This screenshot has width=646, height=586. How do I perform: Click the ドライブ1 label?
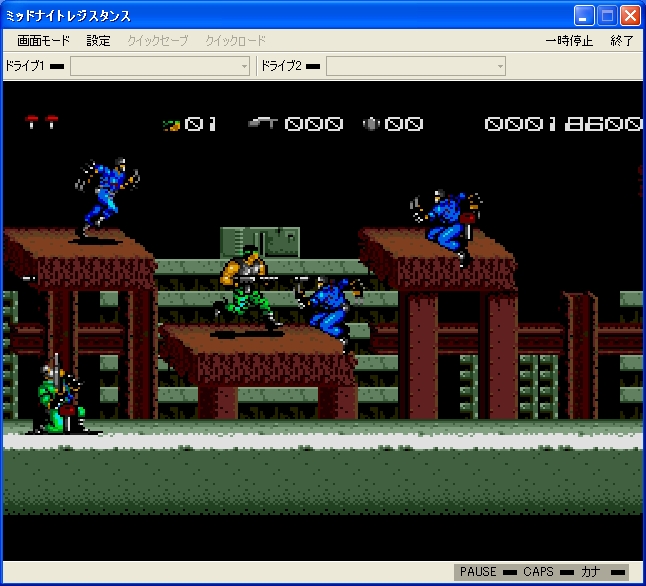pos(25,66)
